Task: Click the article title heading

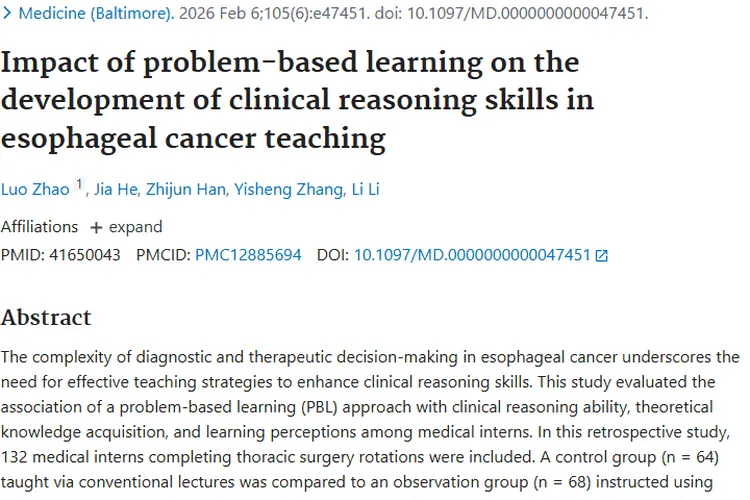Action: (x=297, y=100)
